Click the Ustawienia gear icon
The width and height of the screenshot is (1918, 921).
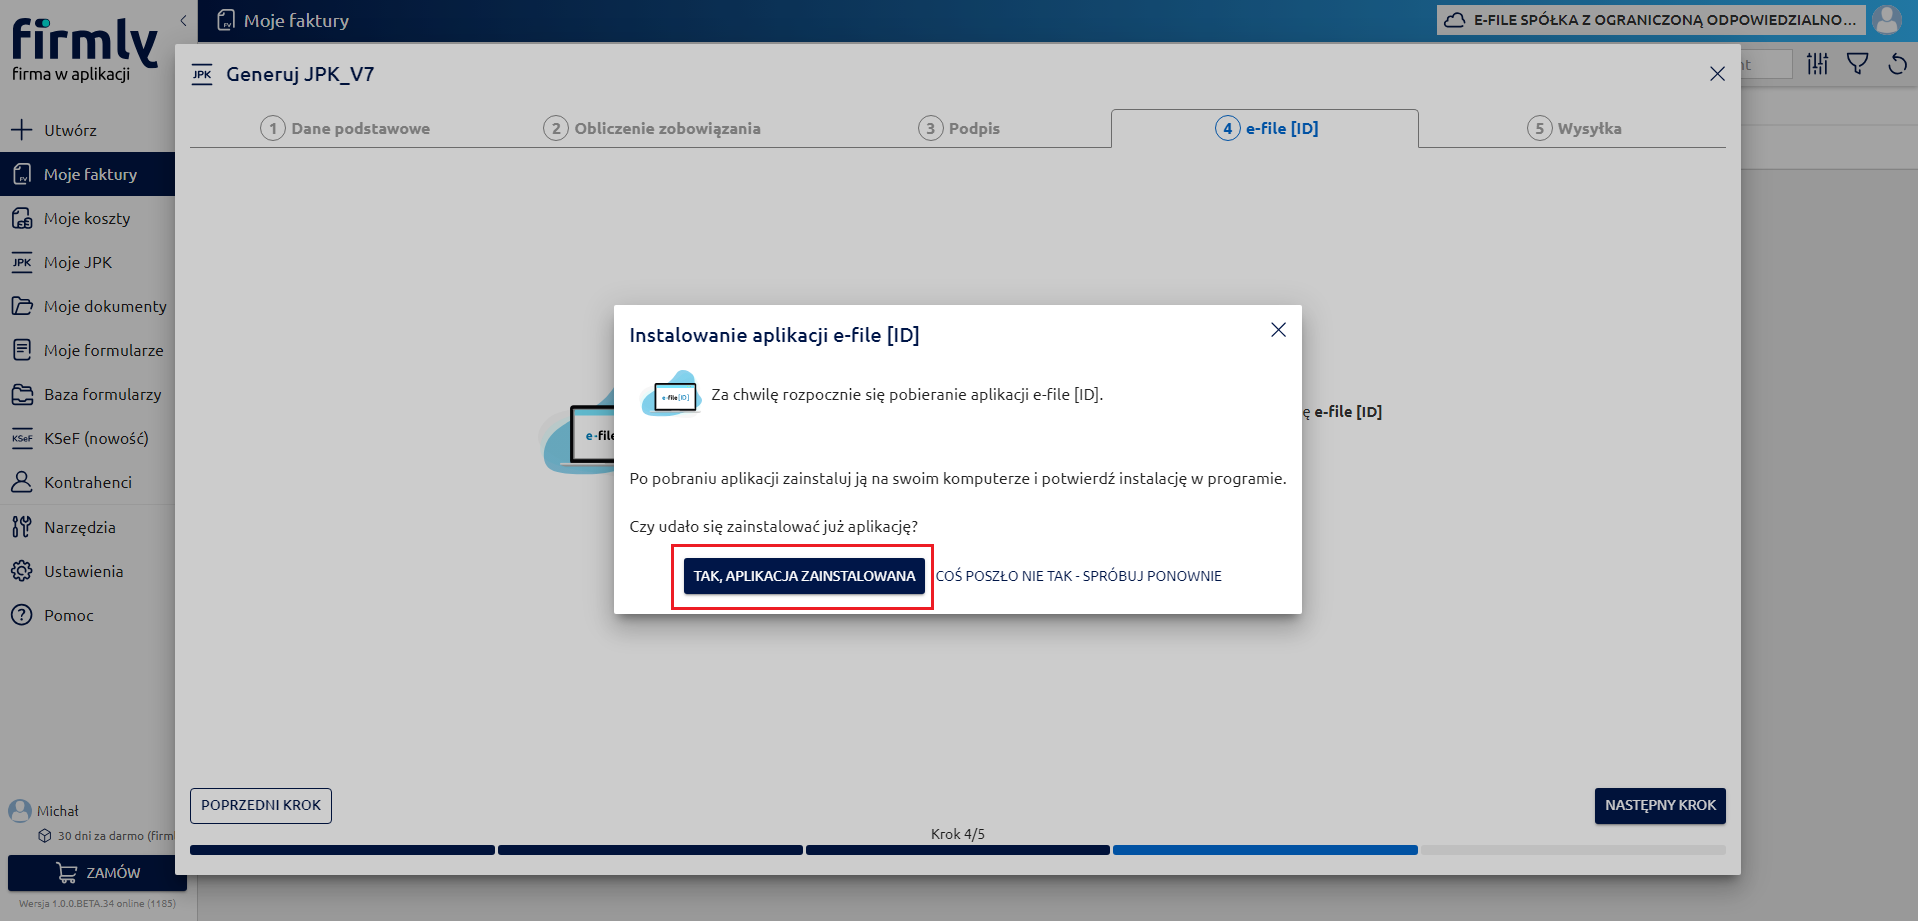click(x=22, y=571)
